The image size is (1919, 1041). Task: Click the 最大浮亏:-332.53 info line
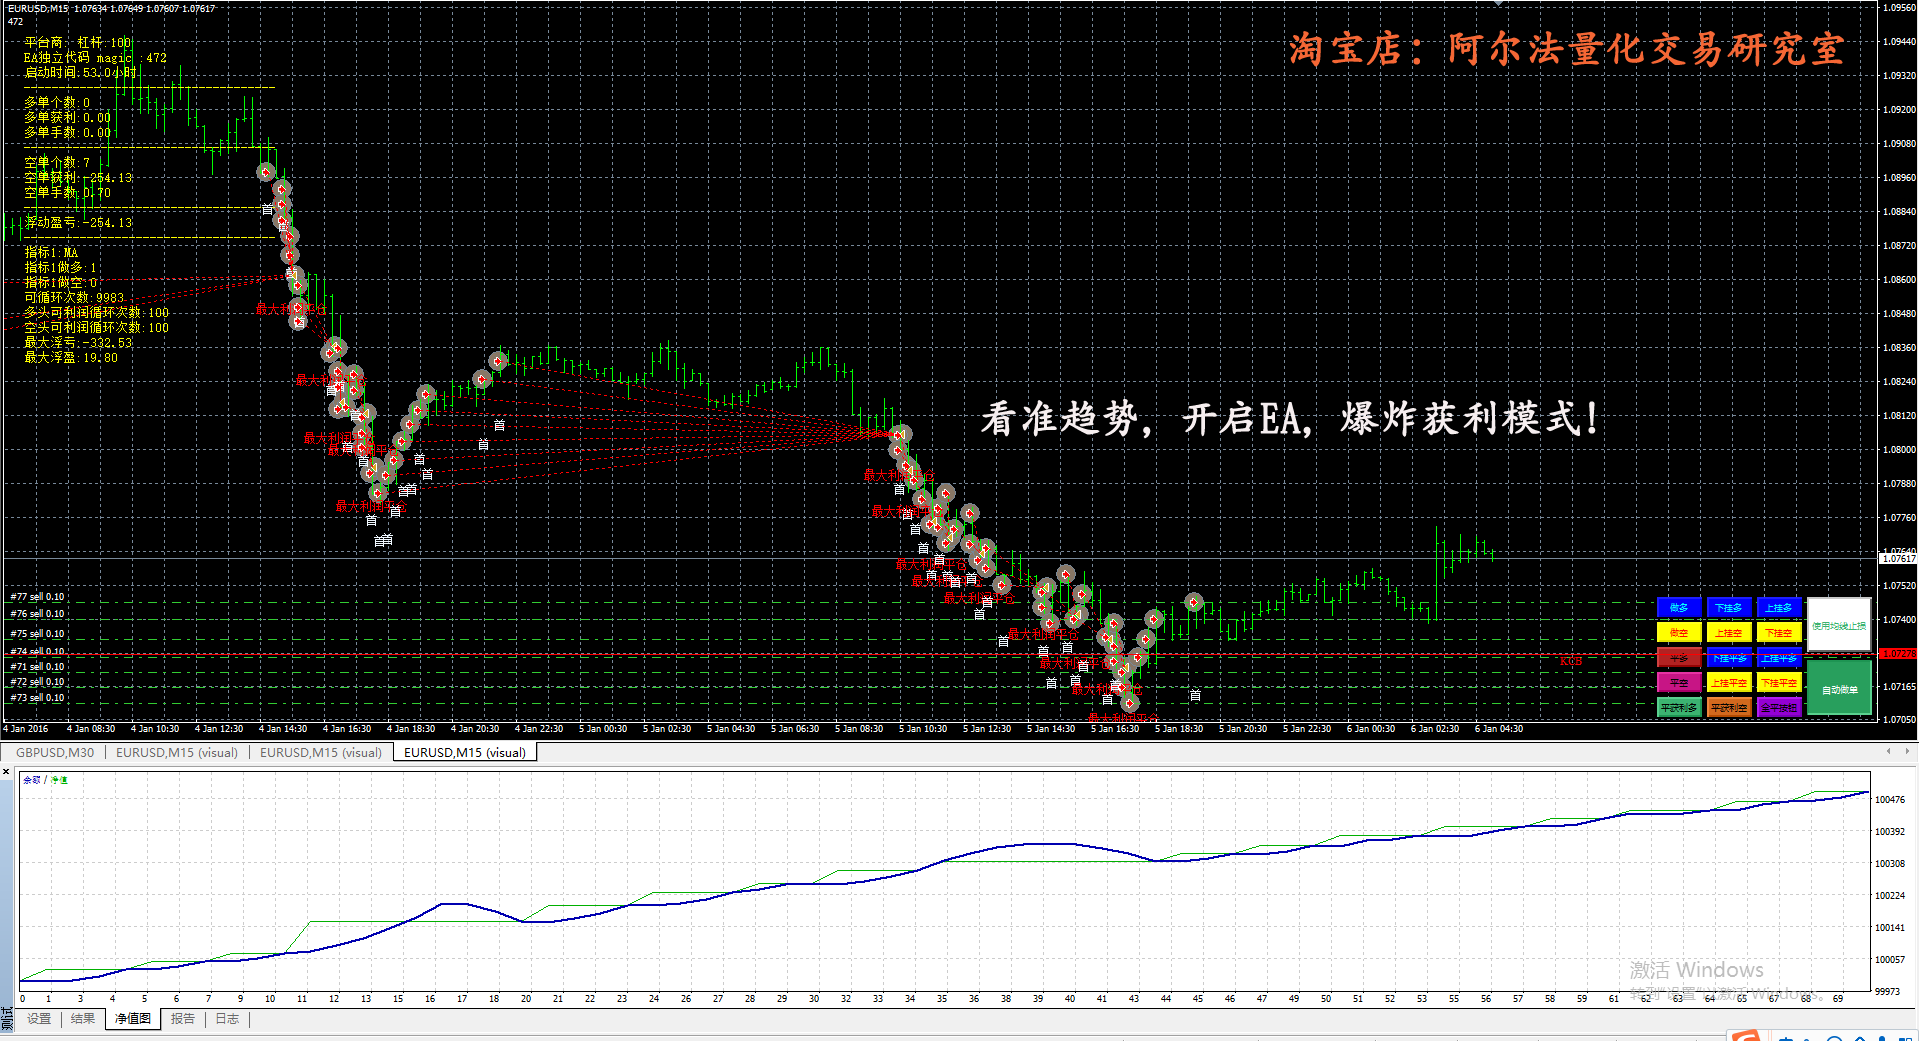(x=78, y=343)
